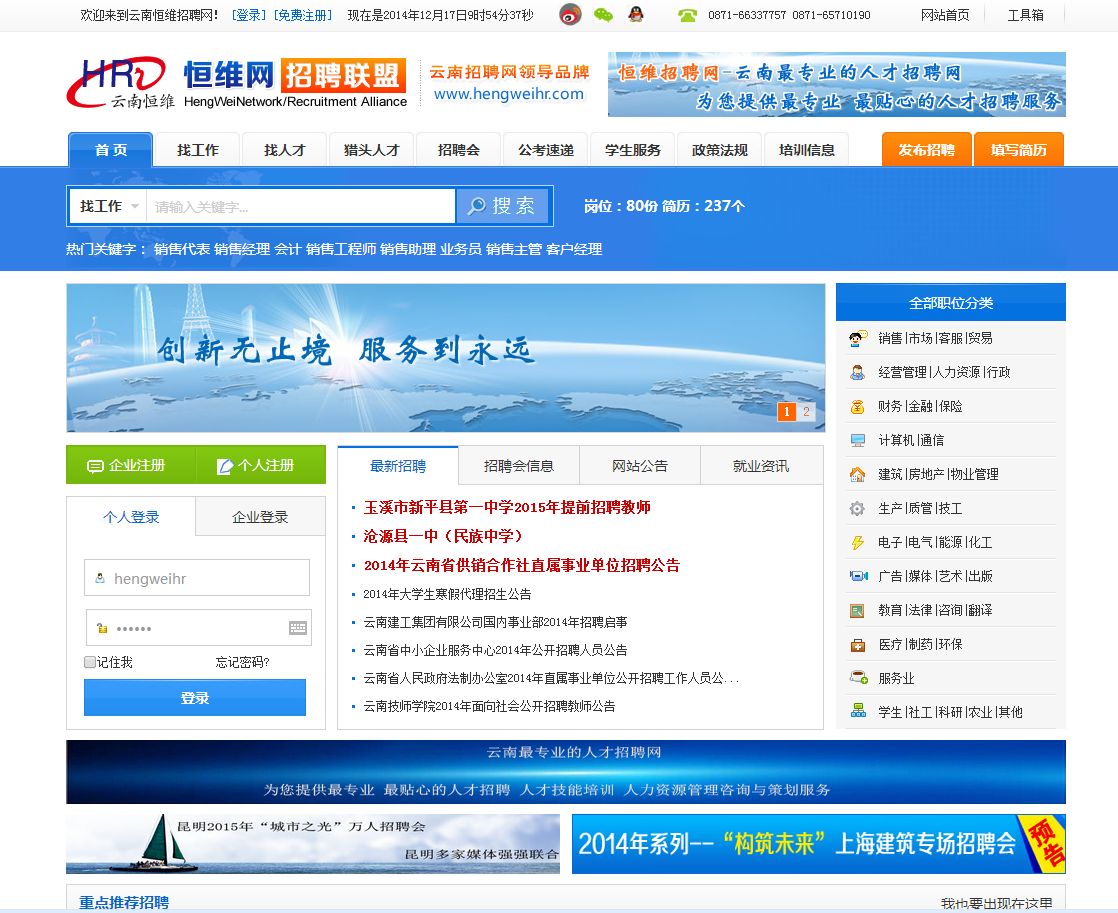Switch to the 企业登录 tab
The image size is (1118, 913).
259,515
